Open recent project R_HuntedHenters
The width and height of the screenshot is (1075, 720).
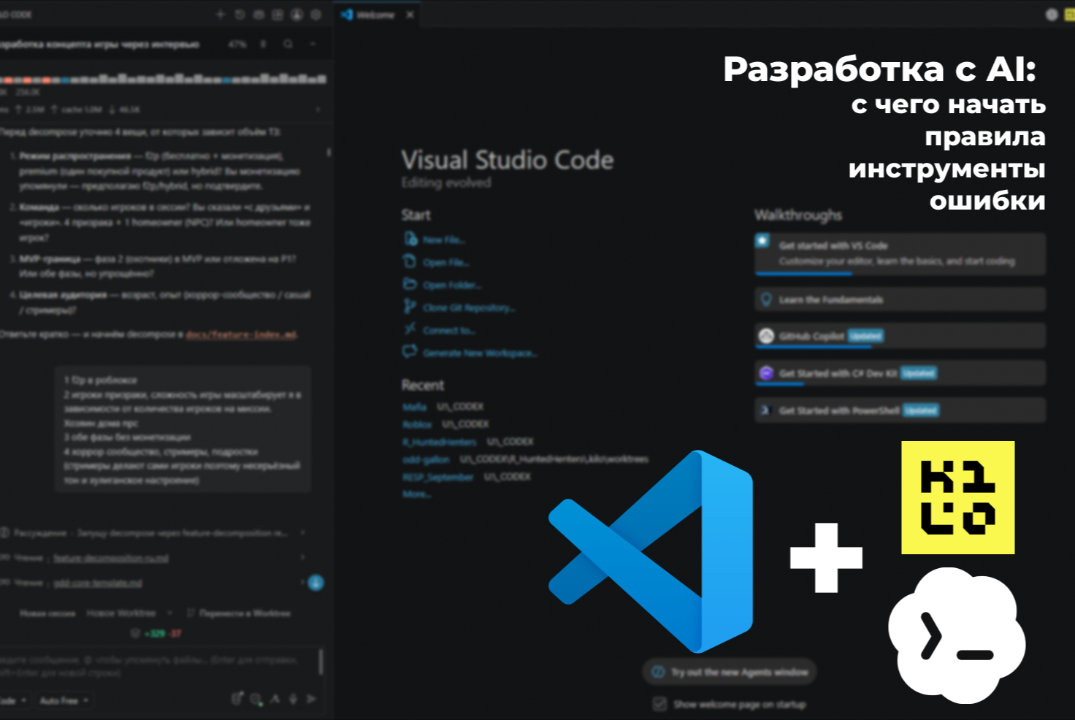tap(439, 442)
